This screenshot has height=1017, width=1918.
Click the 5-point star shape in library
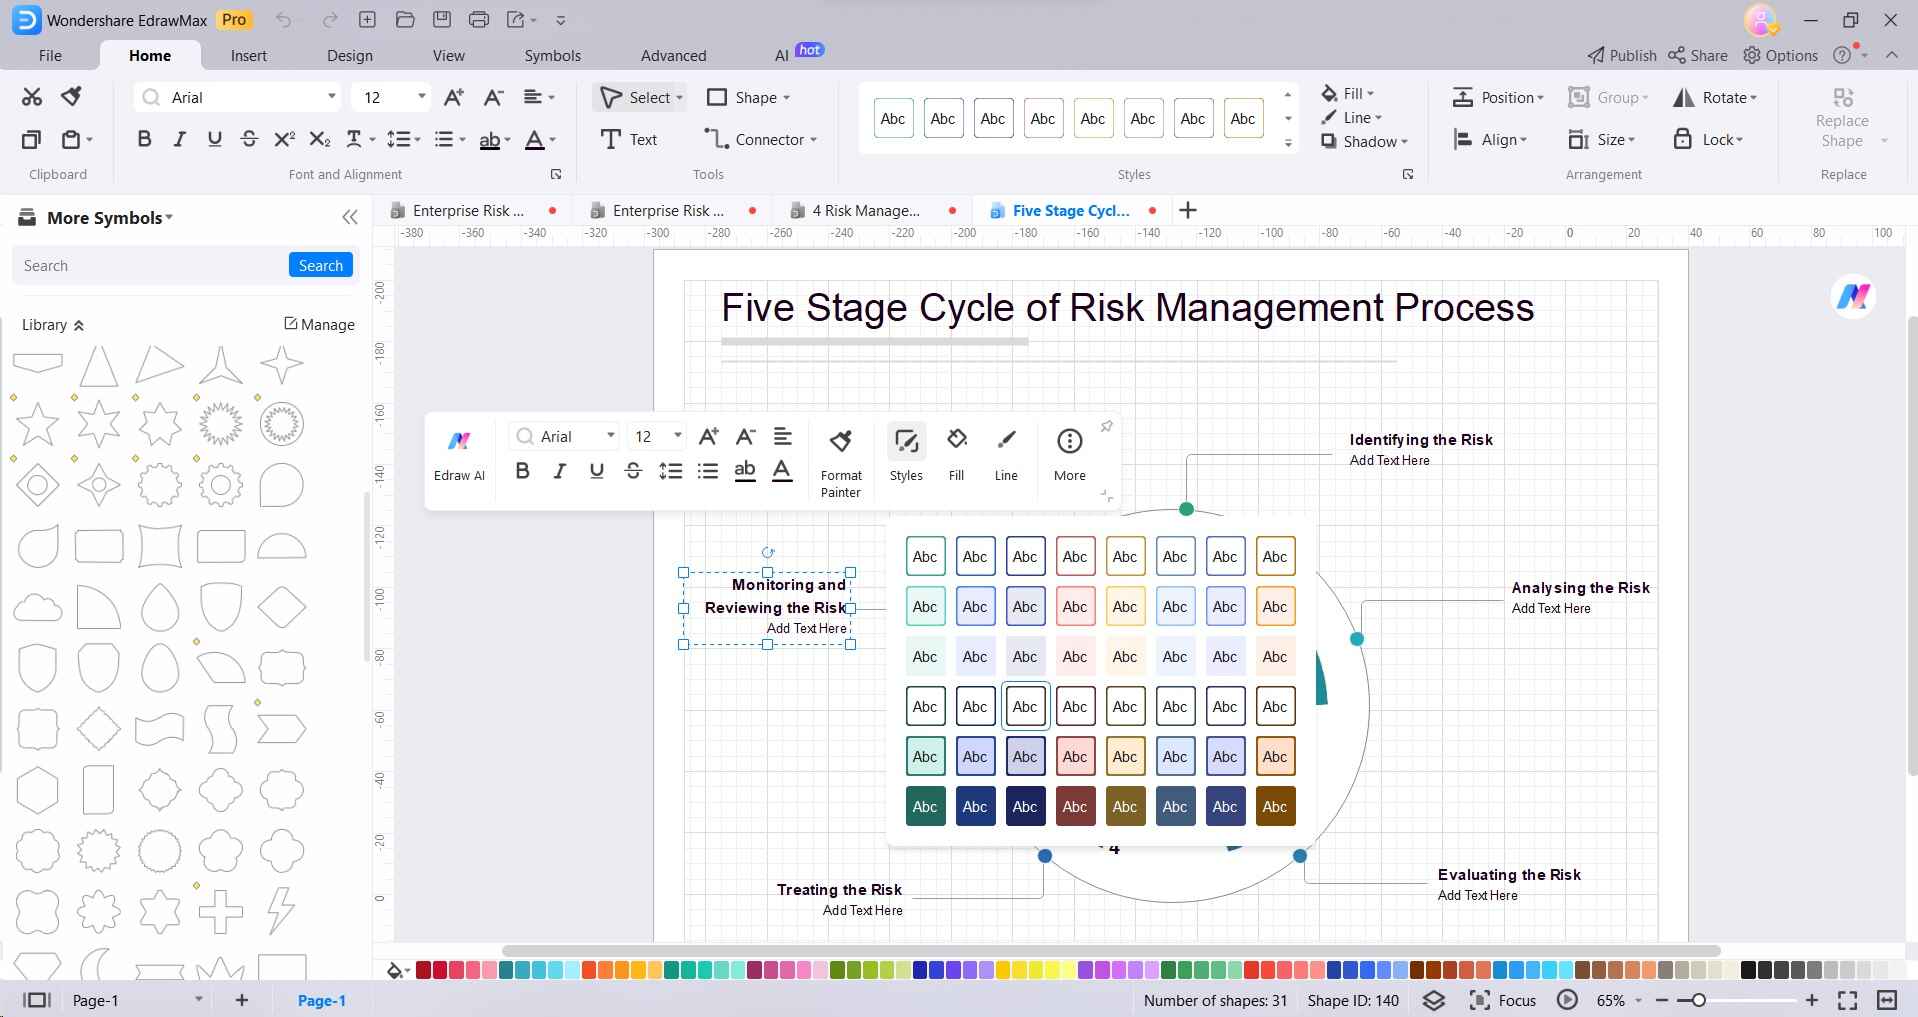[x=38, y=424]
